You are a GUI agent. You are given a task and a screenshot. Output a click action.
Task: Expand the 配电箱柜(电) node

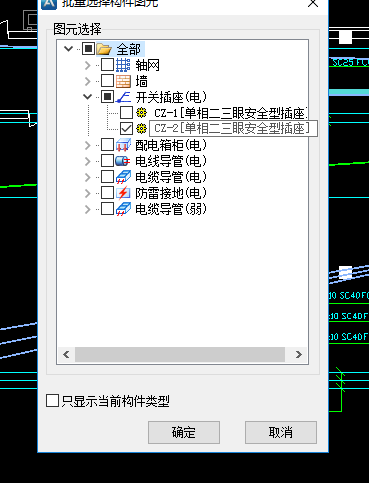(88, 145)
